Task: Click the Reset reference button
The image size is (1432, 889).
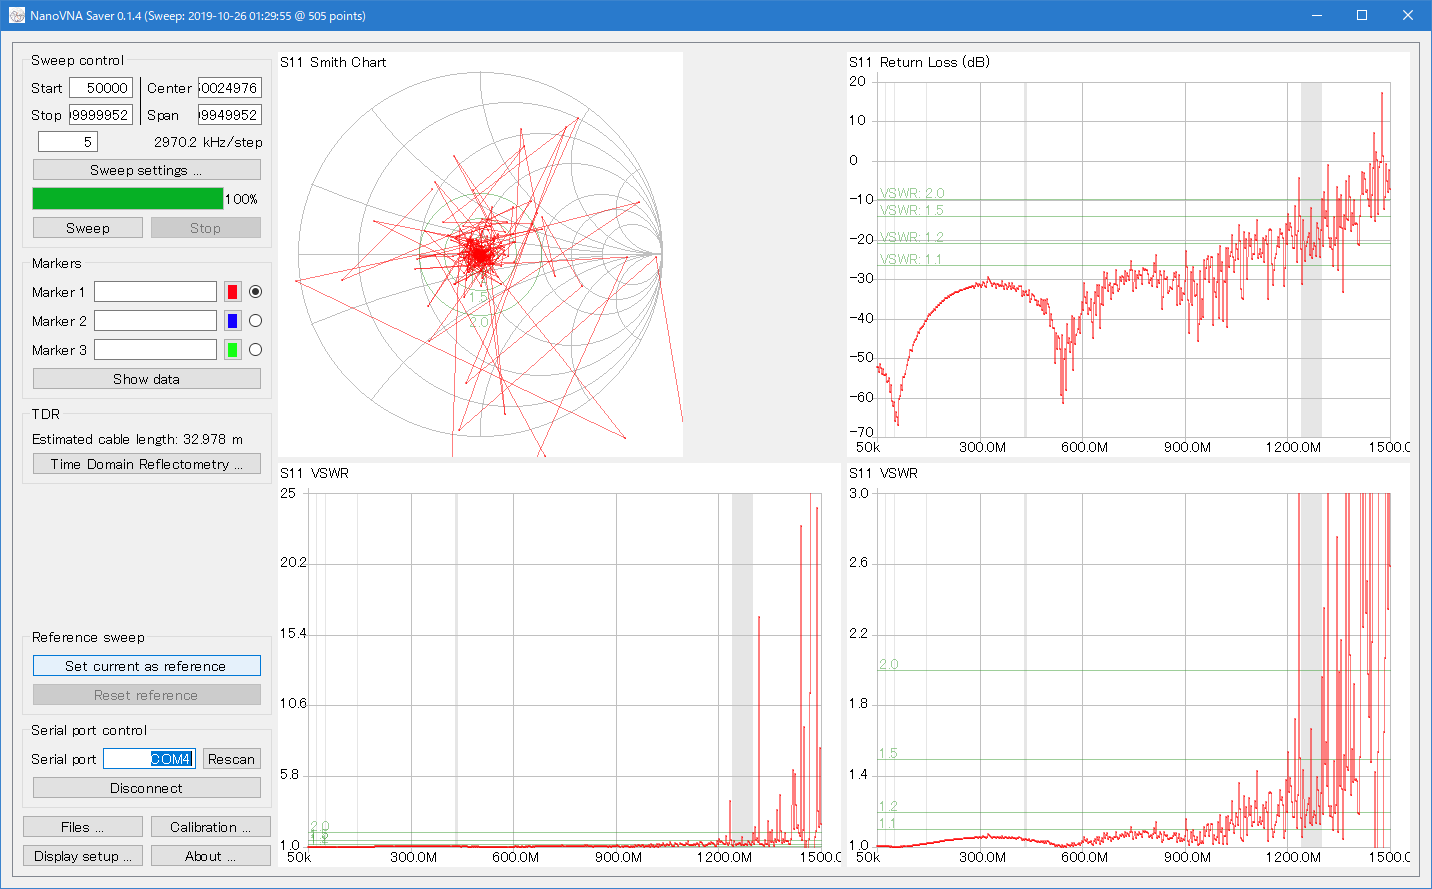Action: click(x=147, y=695)
